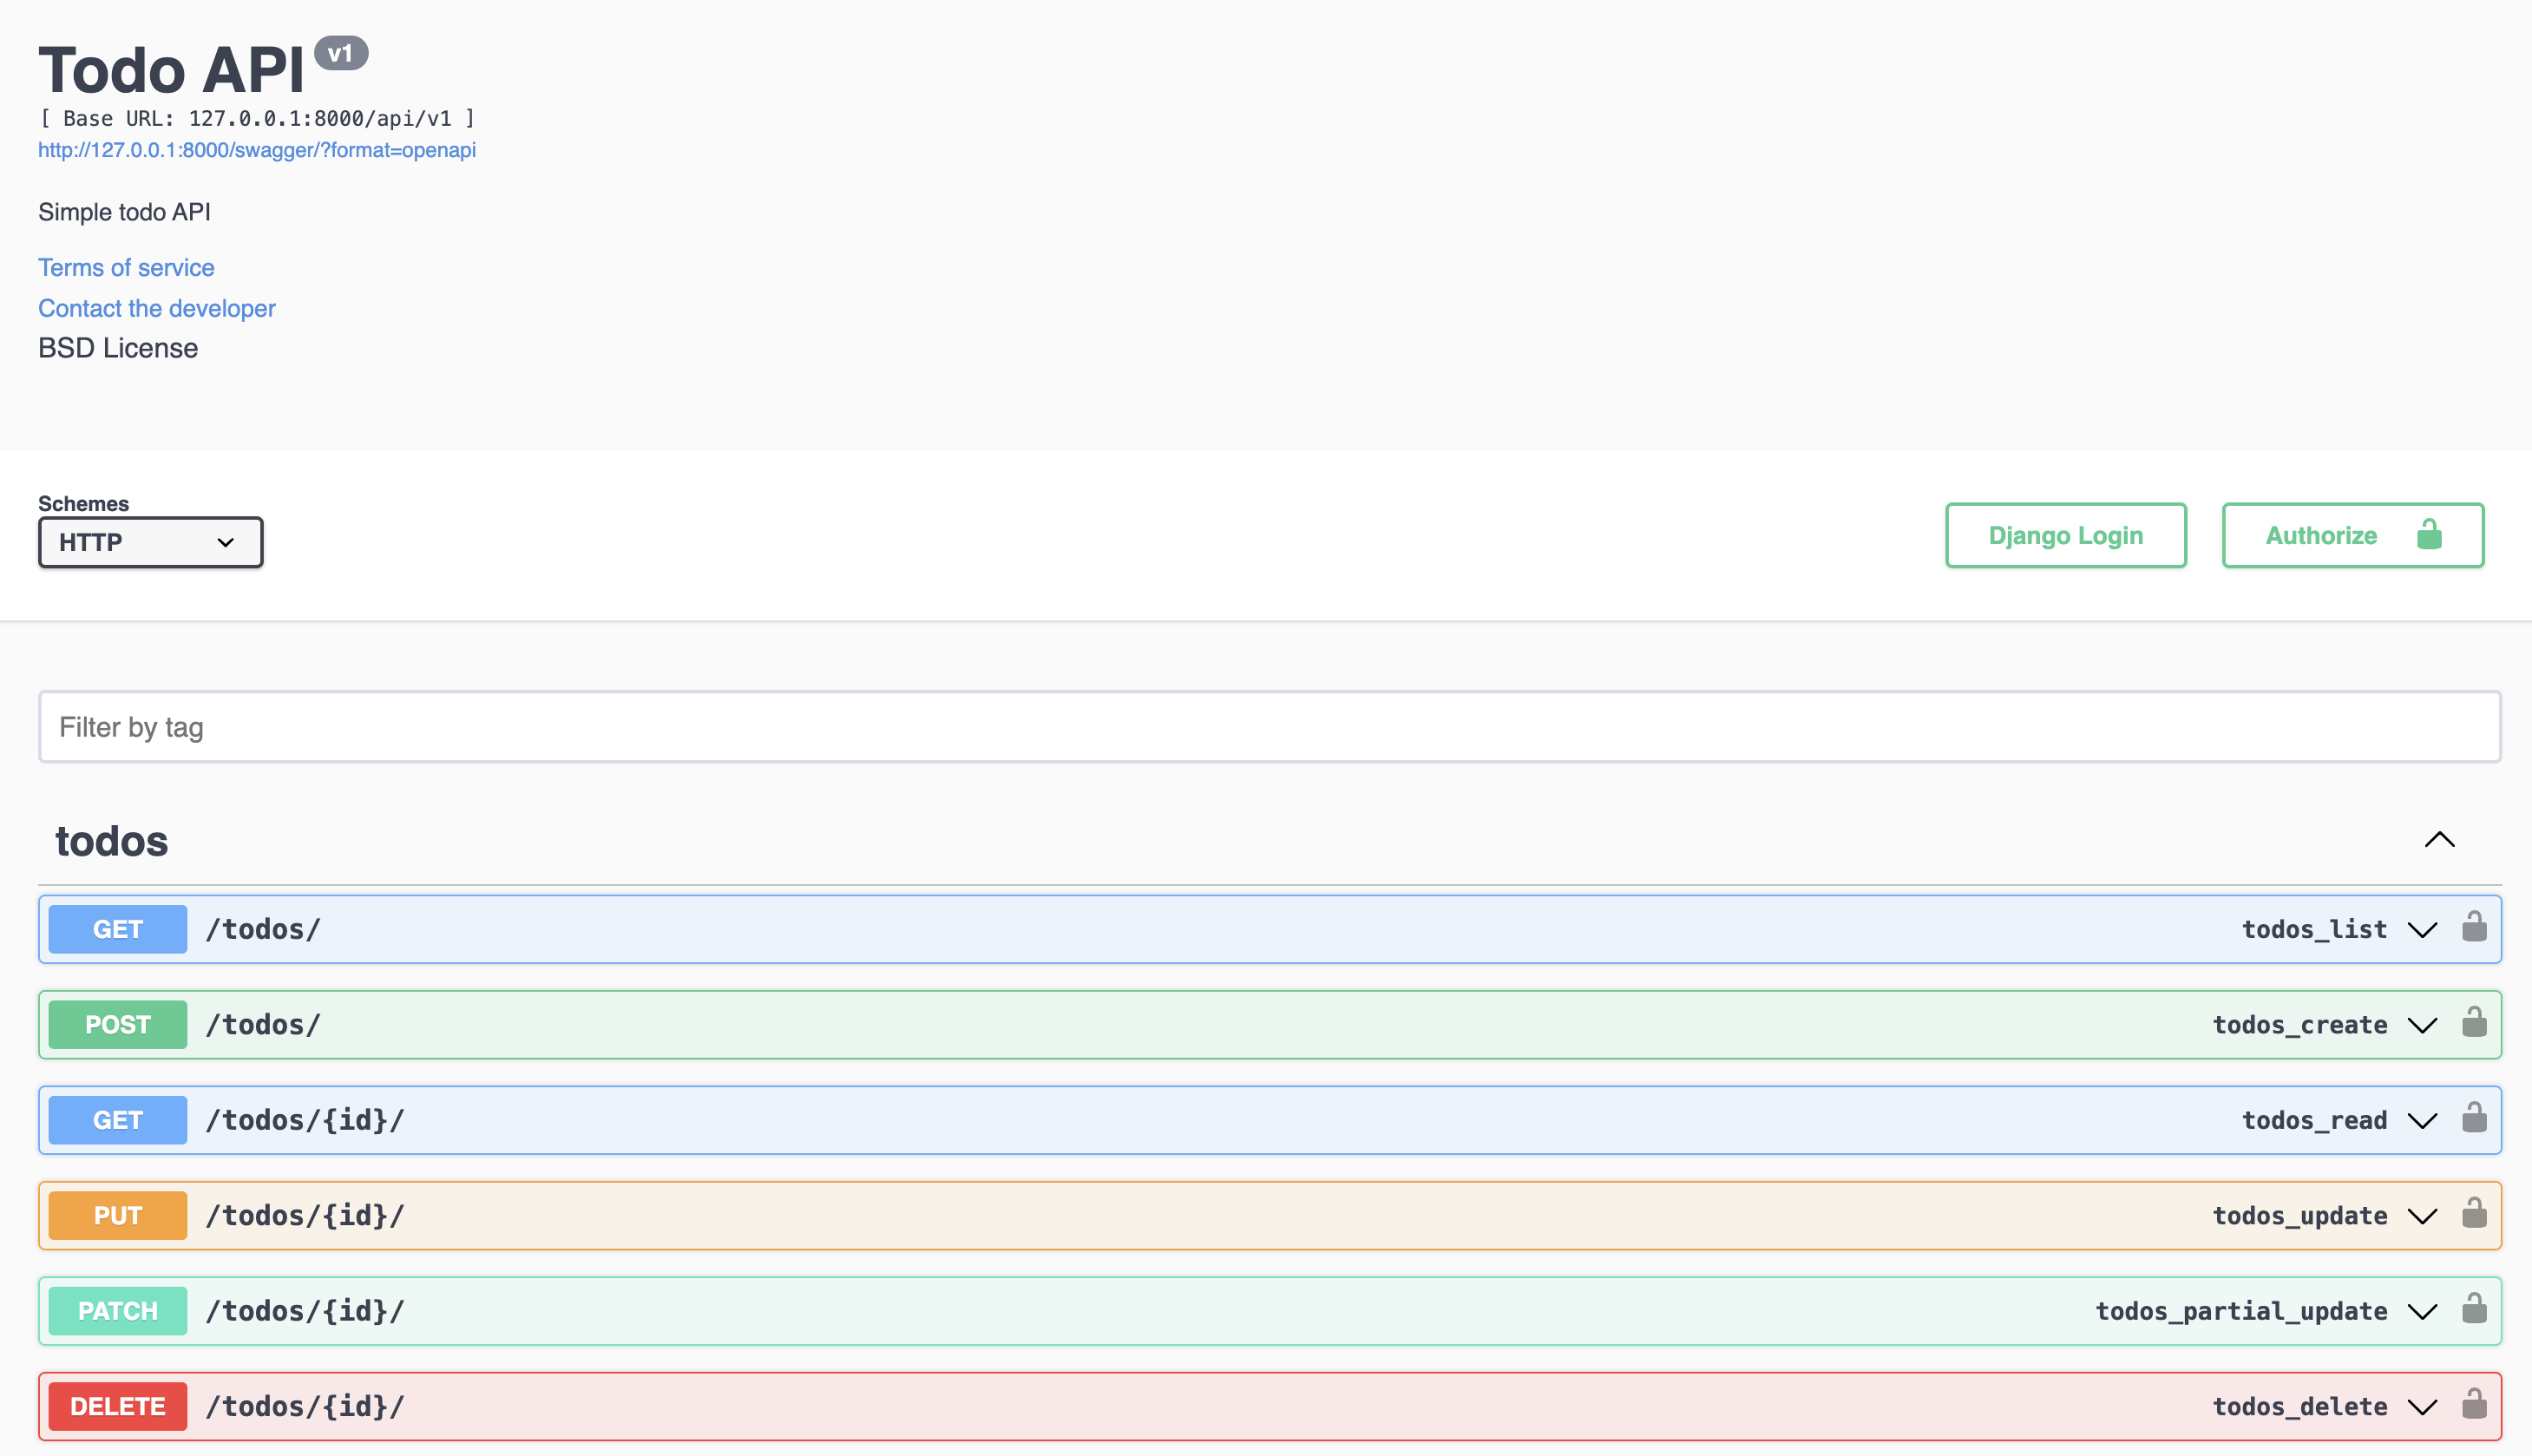Select the todos section tab label
Screen dimensions: 2532x1456
coord(111,840)
